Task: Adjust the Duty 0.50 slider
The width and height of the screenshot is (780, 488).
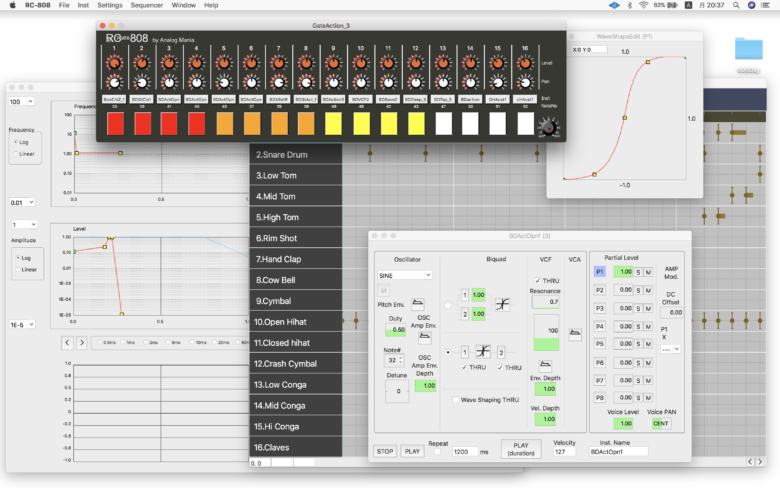Action: 395,329
